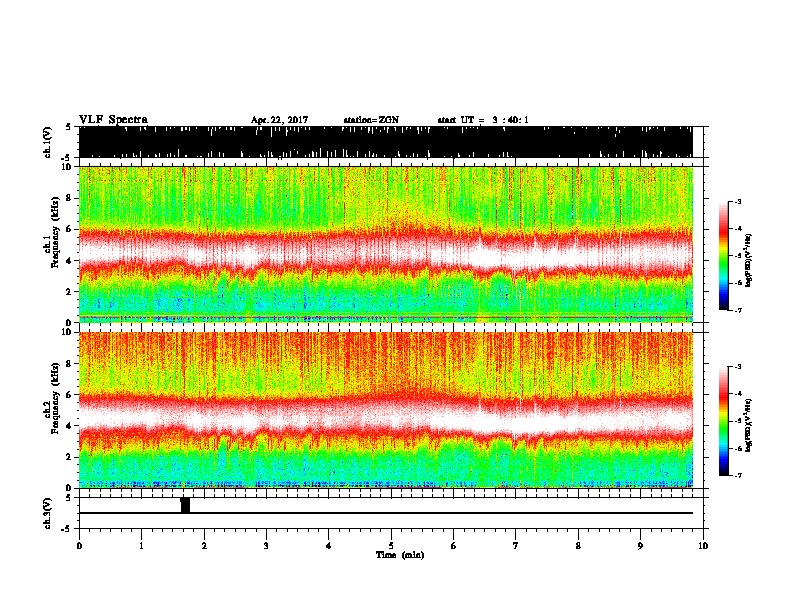Click the log(PSD) label beside ch.1 colorbar
792x612 pixels.
coord(749,260)
